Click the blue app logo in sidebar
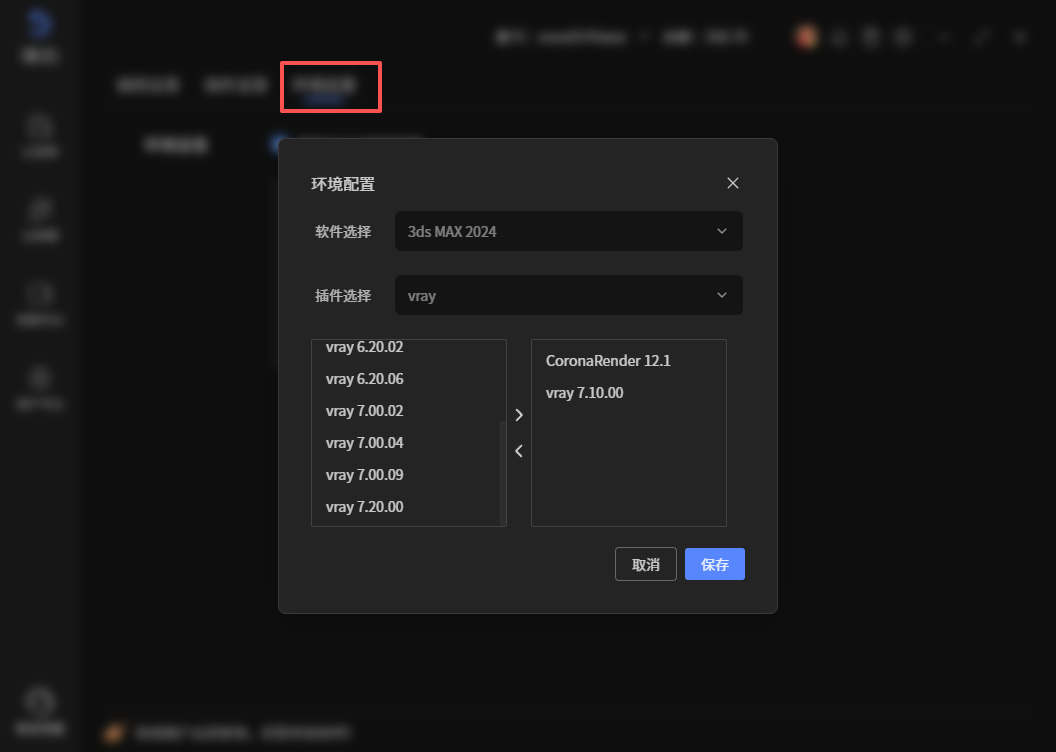 coord(40,24)
